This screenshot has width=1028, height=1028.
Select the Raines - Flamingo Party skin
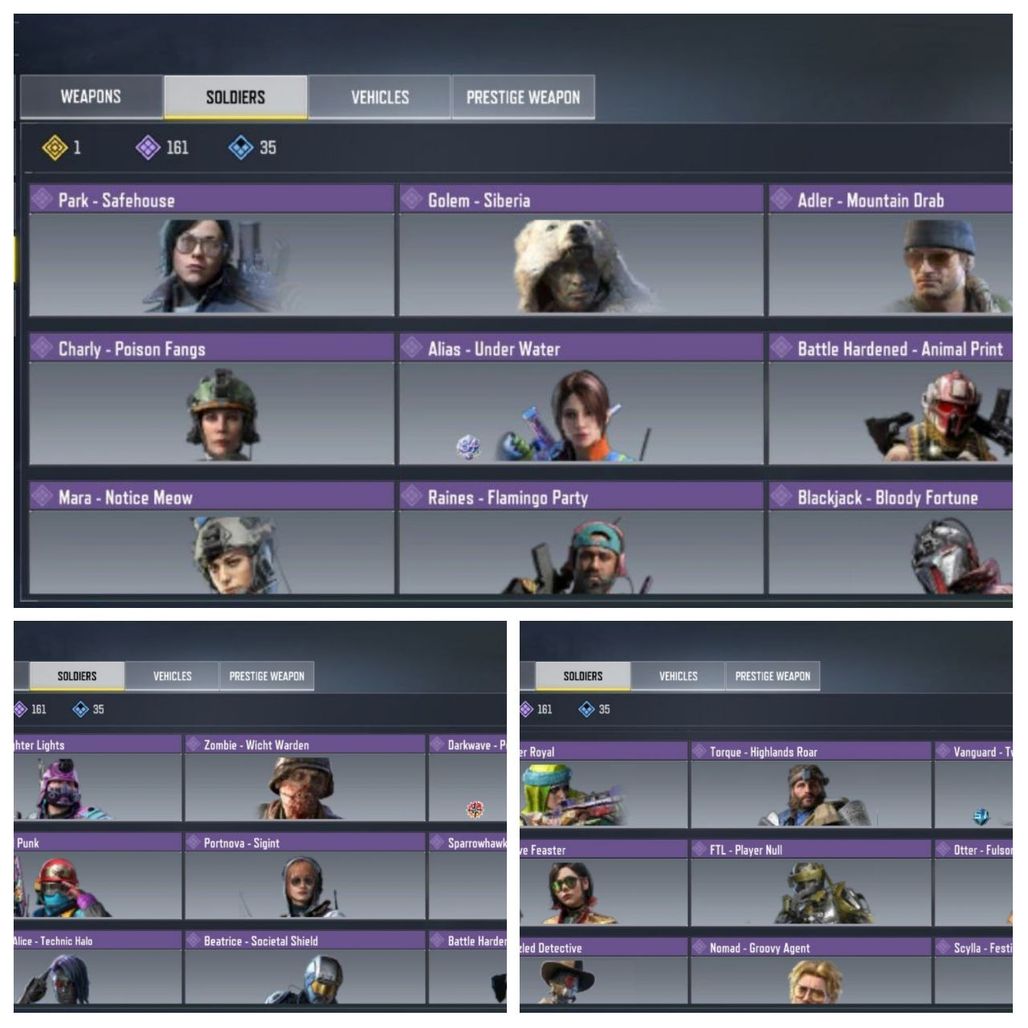coord(582,538)
